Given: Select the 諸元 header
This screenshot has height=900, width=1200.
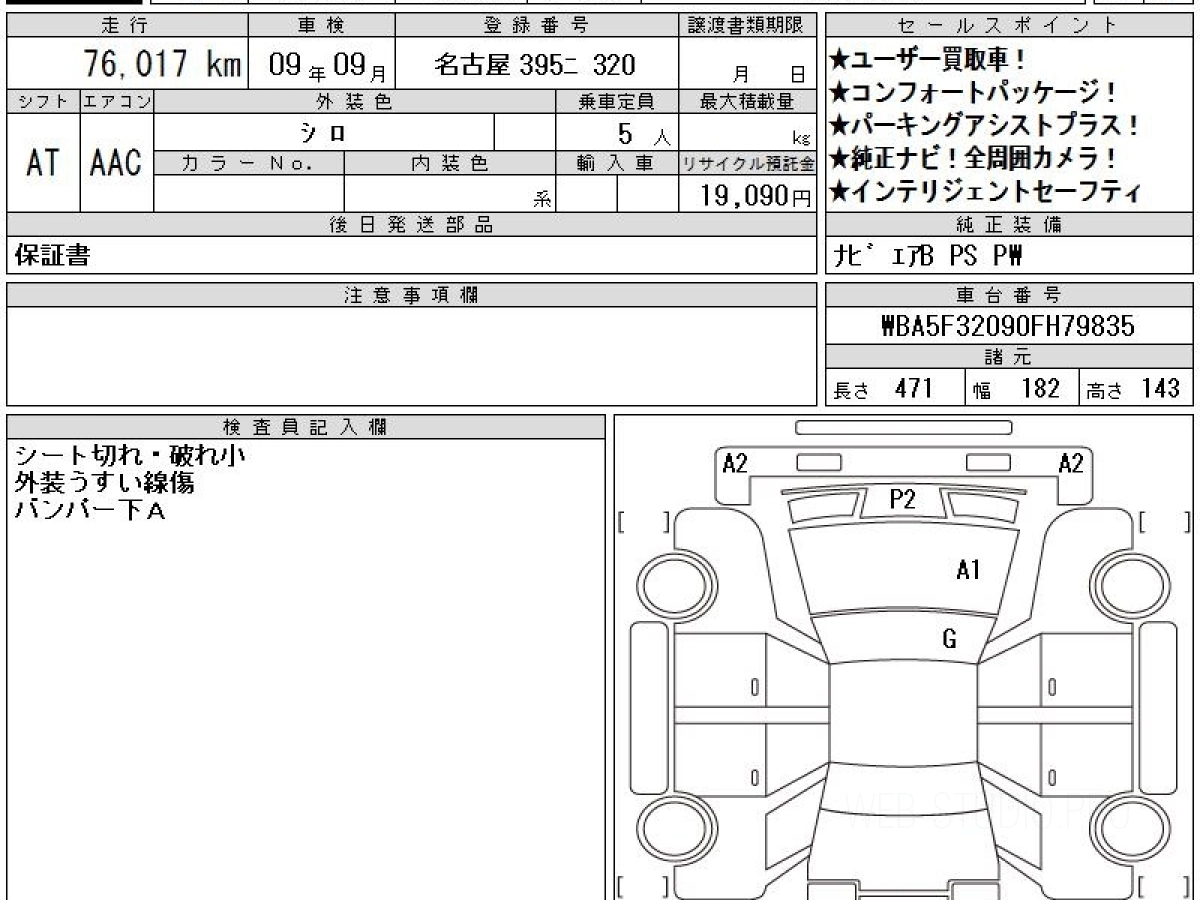Looking at the screenshot, I should (x=1009, y=357).
